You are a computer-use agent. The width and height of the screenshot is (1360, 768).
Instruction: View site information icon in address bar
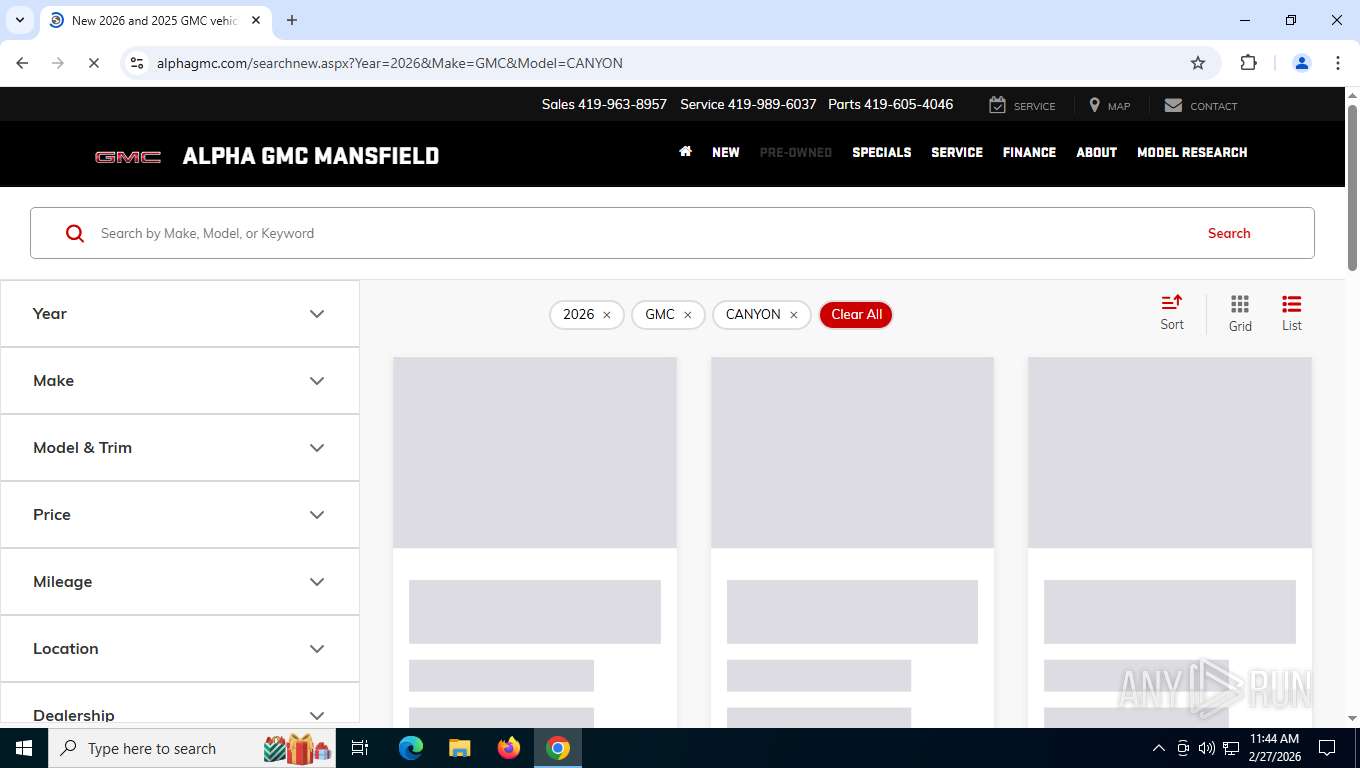(x=138, y=63)
